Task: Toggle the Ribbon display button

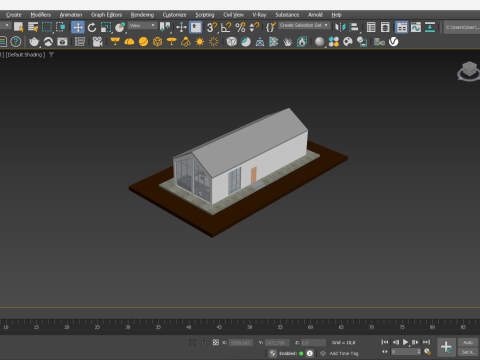Action: [402, 27]
